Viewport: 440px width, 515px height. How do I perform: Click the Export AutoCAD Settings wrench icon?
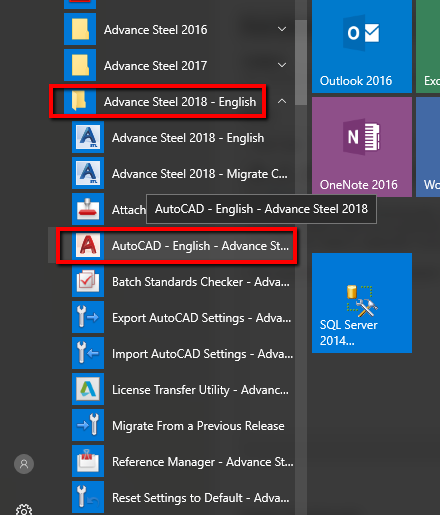pos(88,317)
